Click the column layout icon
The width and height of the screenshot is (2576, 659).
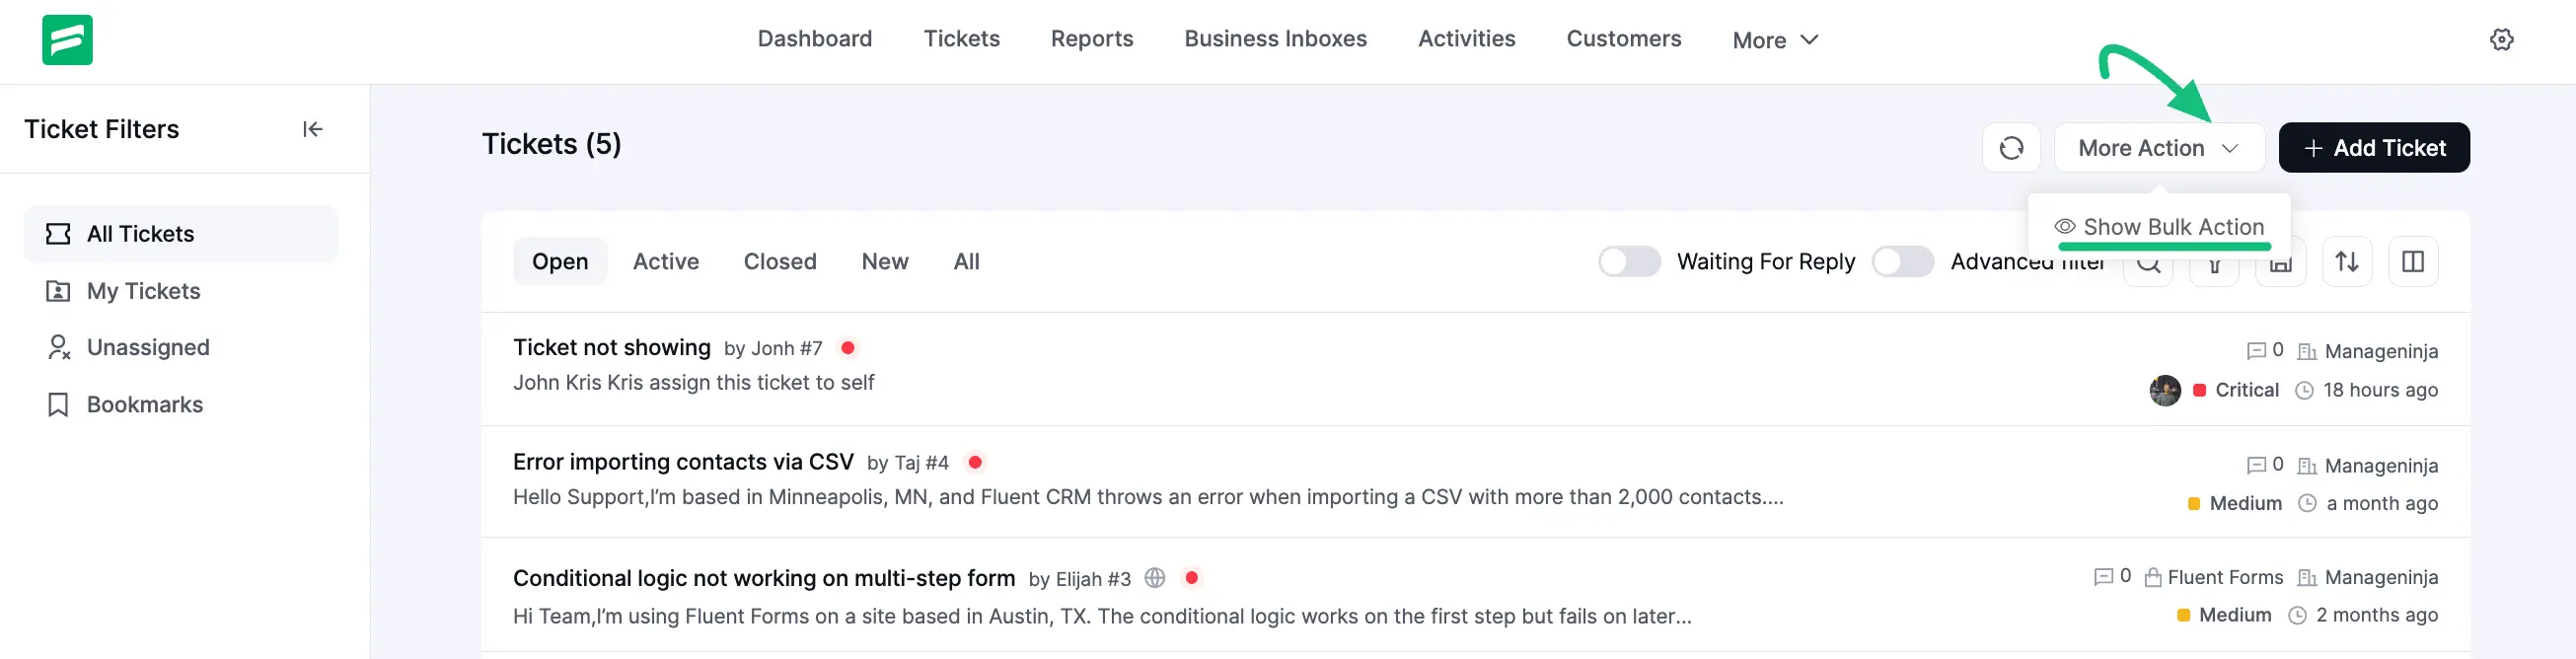point(2412,262)
